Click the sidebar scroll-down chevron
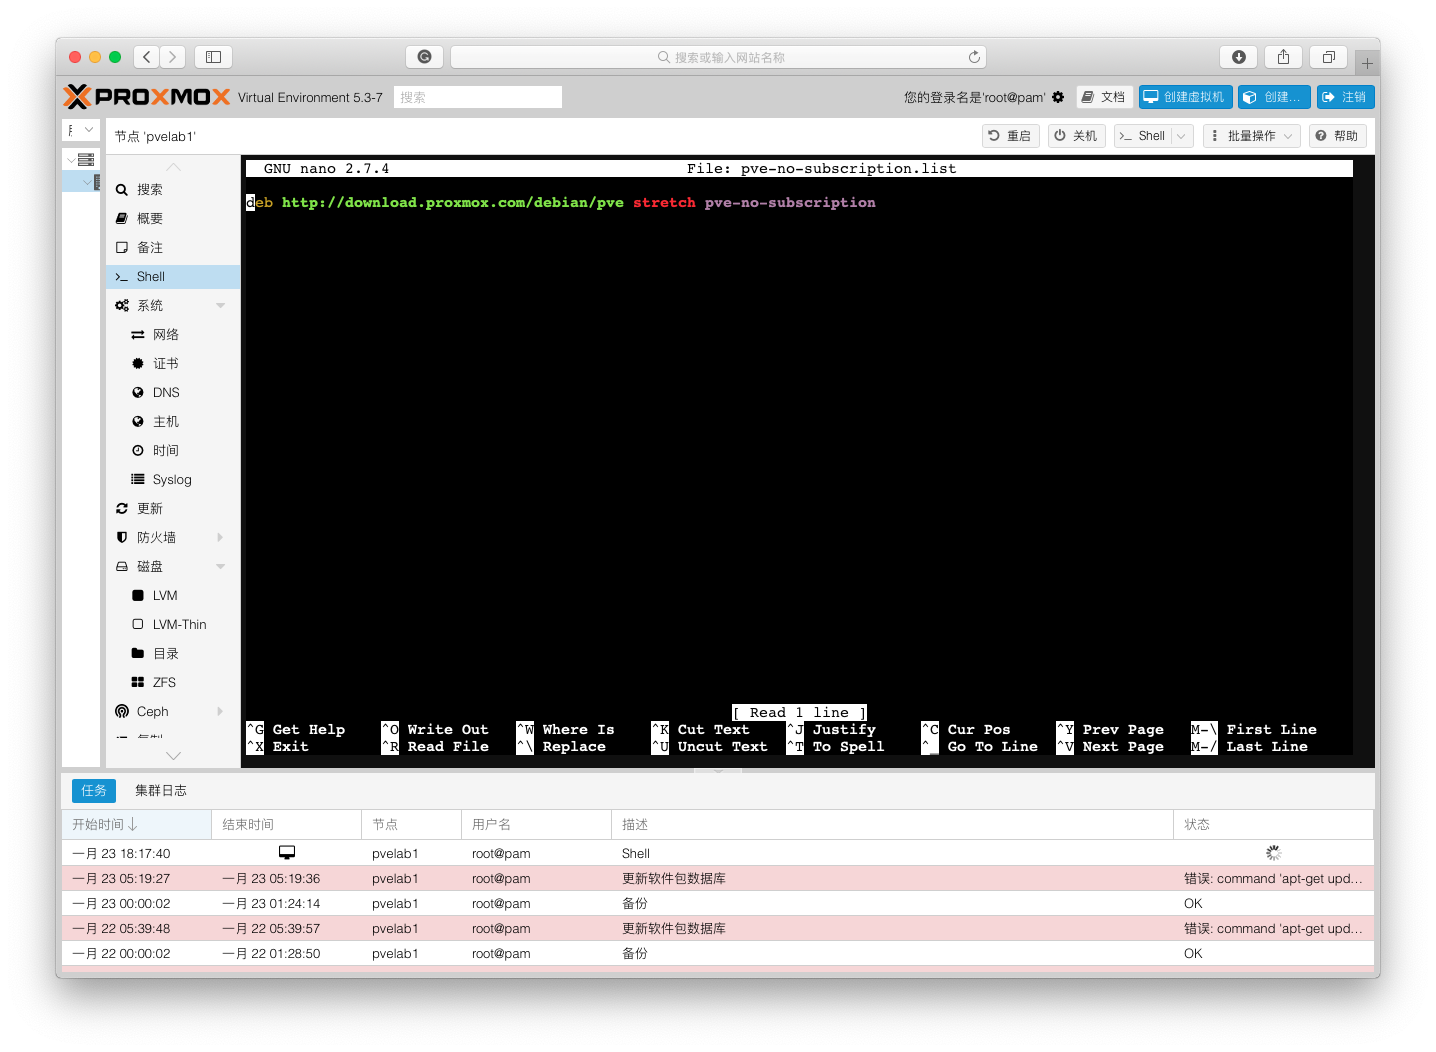The height and width of the screenshot is (1052, 1436). point(173,756)
